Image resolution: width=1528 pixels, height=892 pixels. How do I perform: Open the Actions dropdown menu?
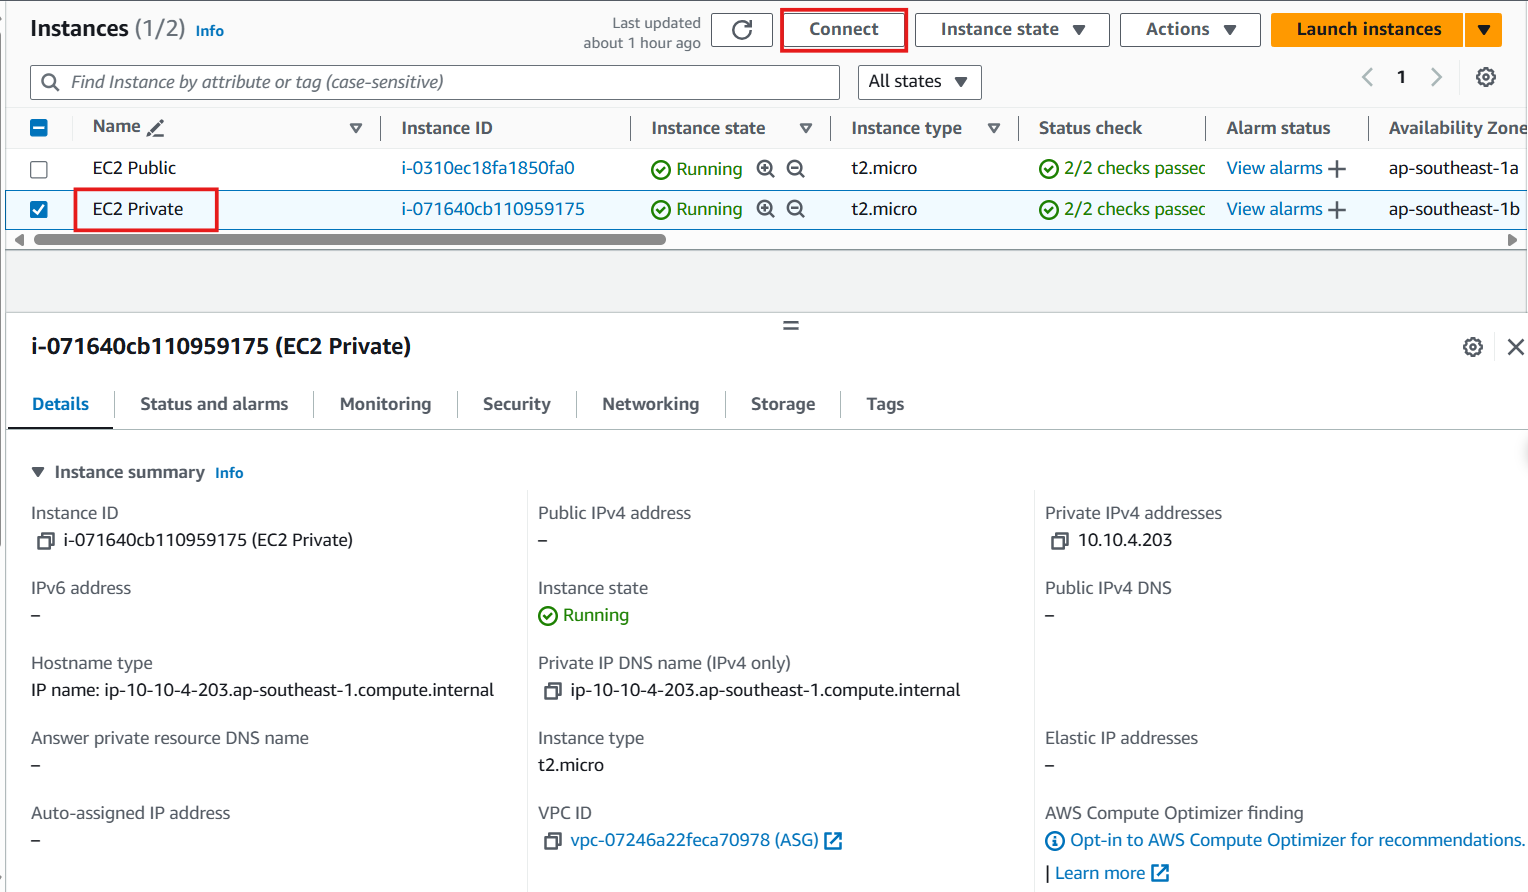pos(1190,30)
